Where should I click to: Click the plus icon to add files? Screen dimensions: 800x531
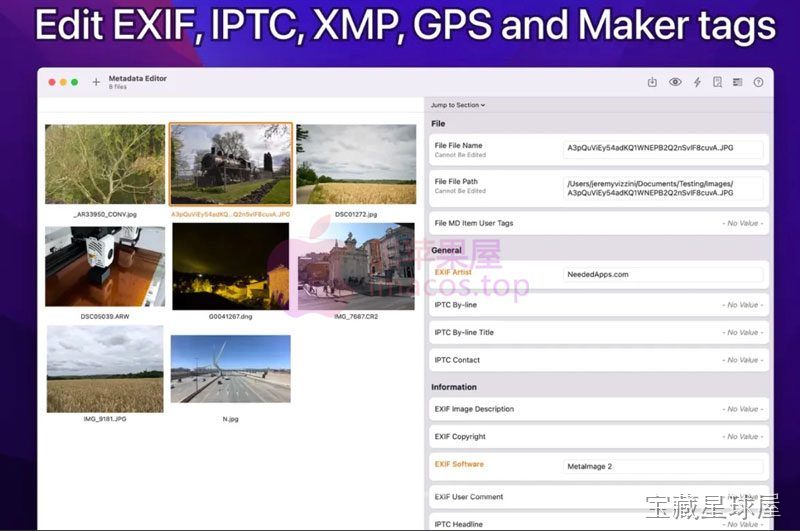point(96,82)
